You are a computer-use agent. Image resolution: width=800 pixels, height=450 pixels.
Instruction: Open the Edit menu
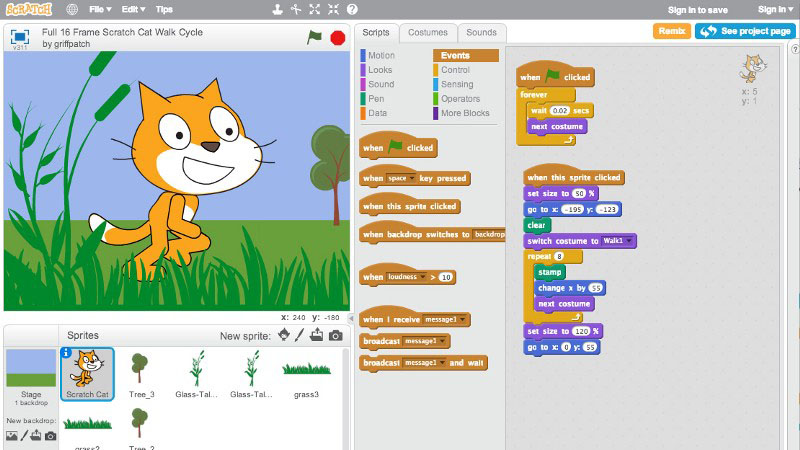(x=133, y=9)
